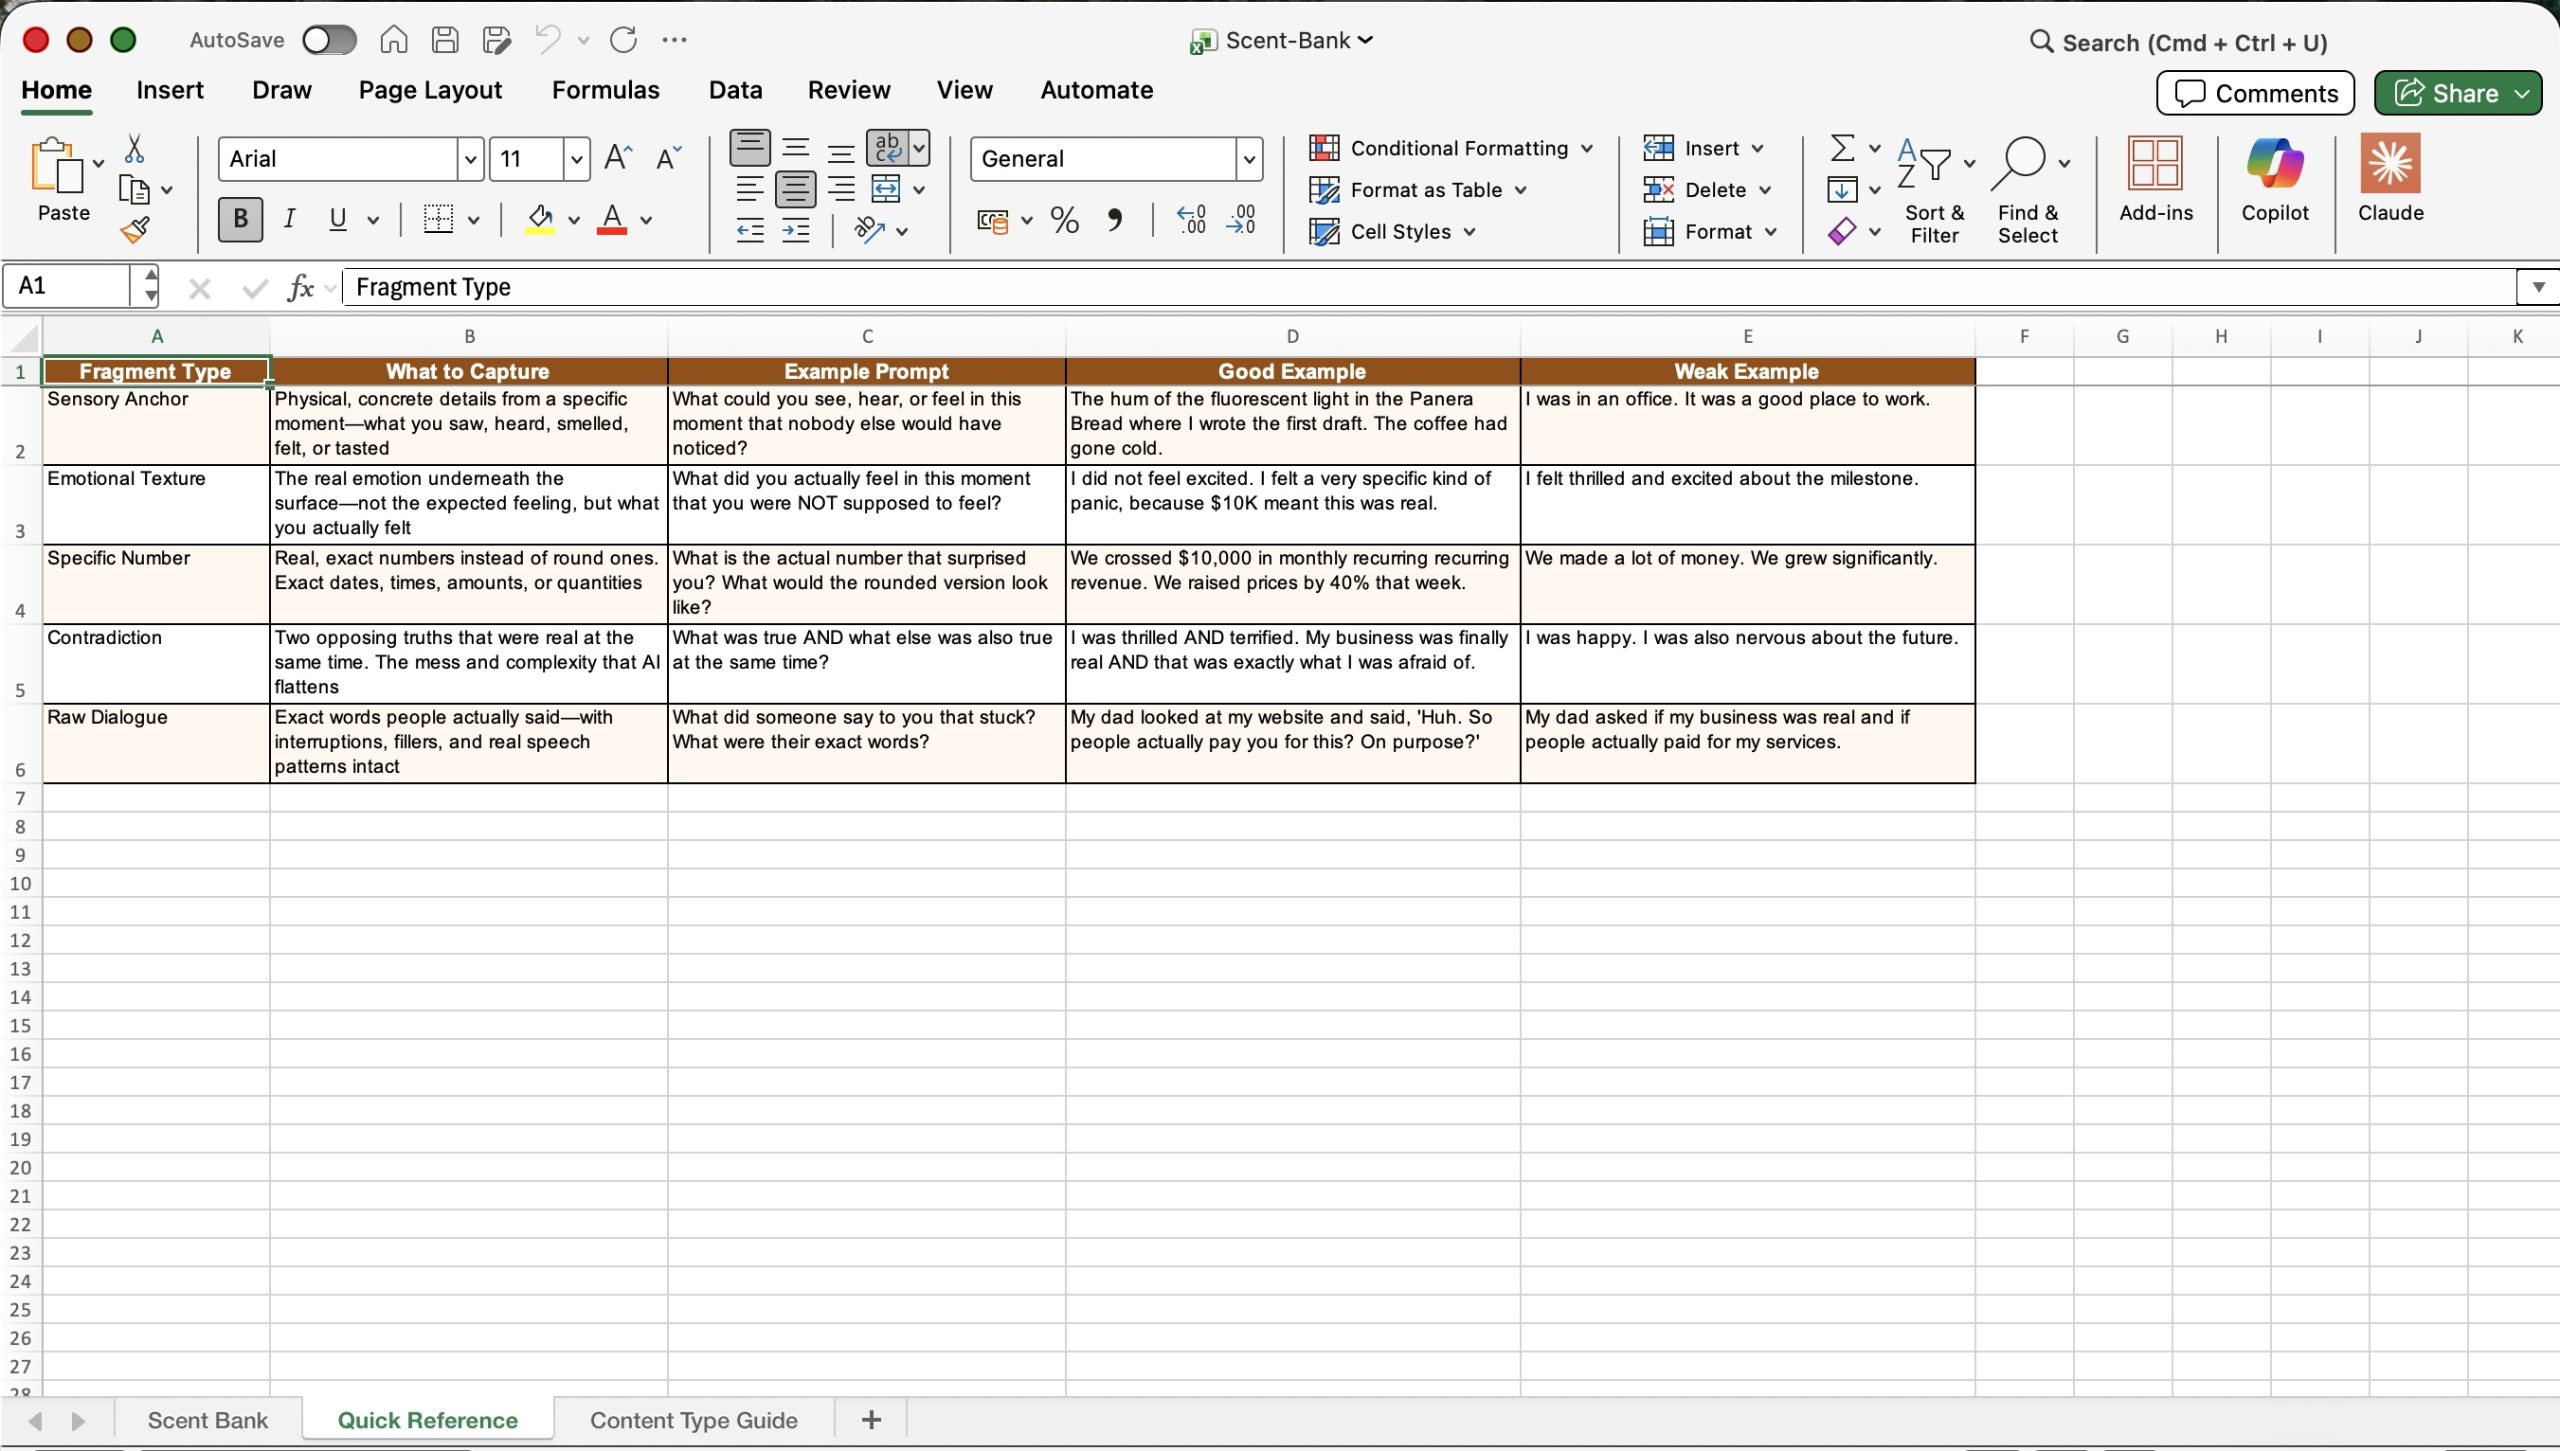The image size is (2560, 1451).
Task: Expand the Conditional Formatting menu
Action: 1450,148
